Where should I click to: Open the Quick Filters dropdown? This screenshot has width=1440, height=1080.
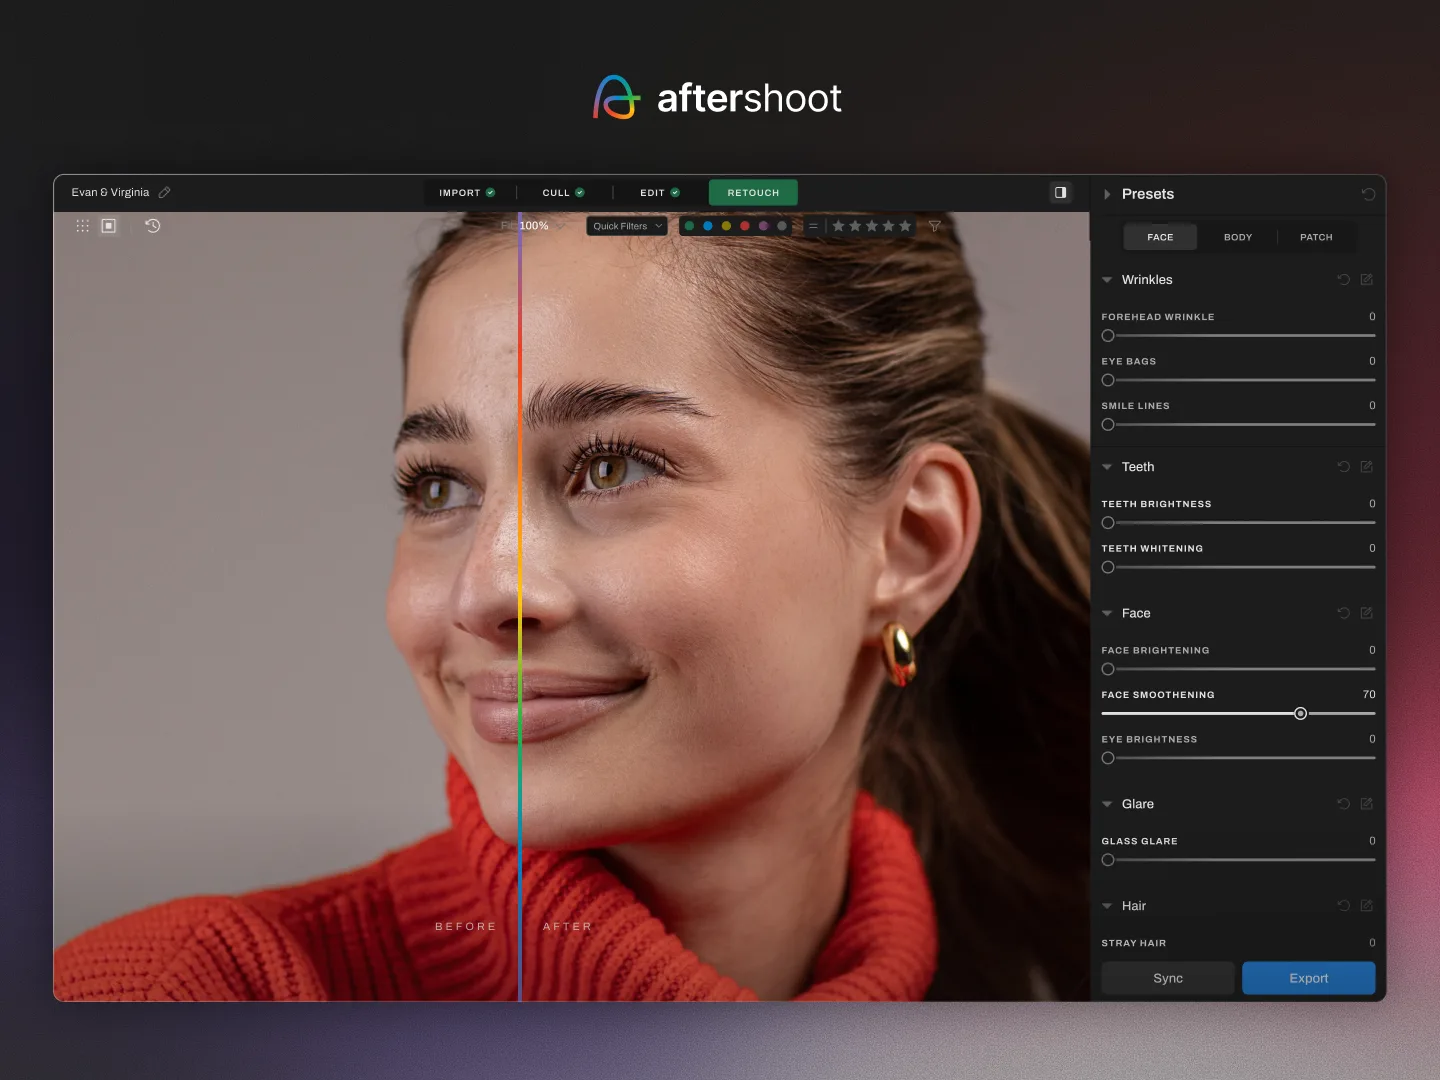pyautogui.click(x=626, y=226)
